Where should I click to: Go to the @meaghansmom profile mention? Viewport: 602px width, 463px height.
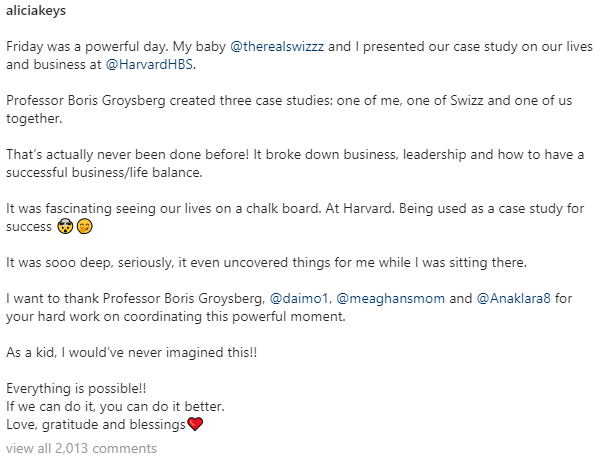(x=390, y=298)
